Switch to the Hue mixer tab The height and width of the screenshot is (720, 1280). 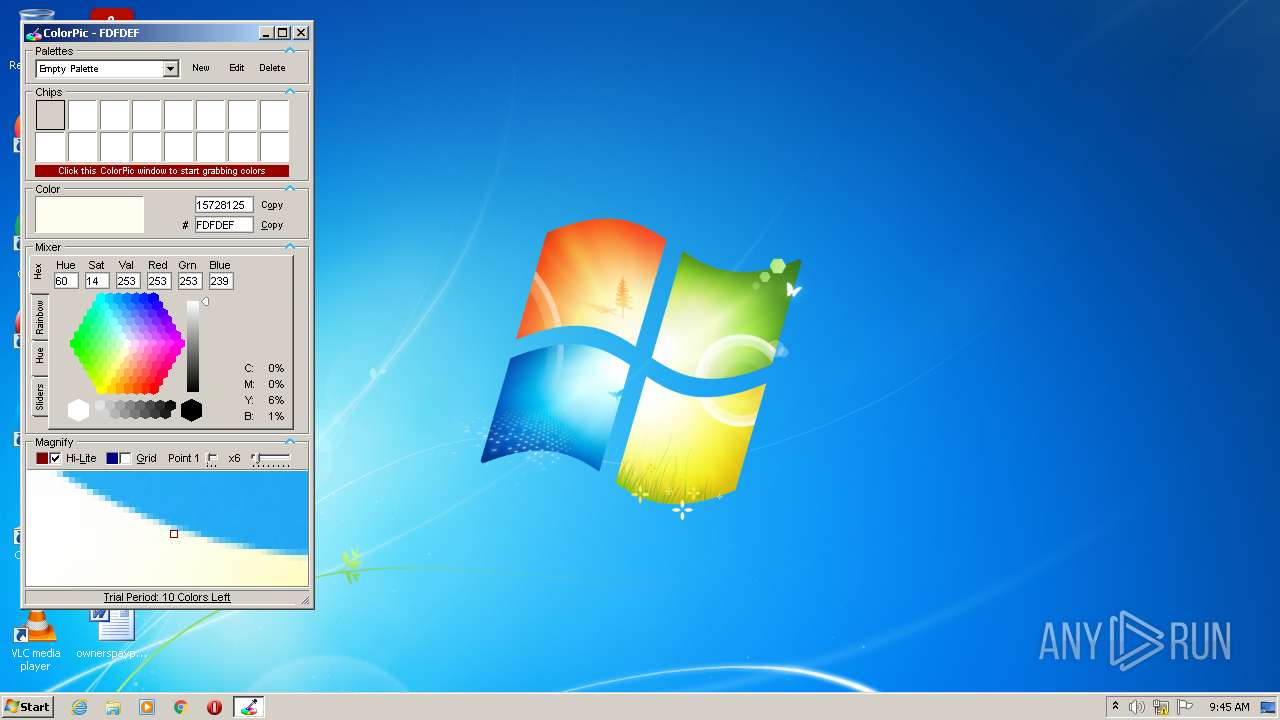pyautogui.click(x=39, y=356)
